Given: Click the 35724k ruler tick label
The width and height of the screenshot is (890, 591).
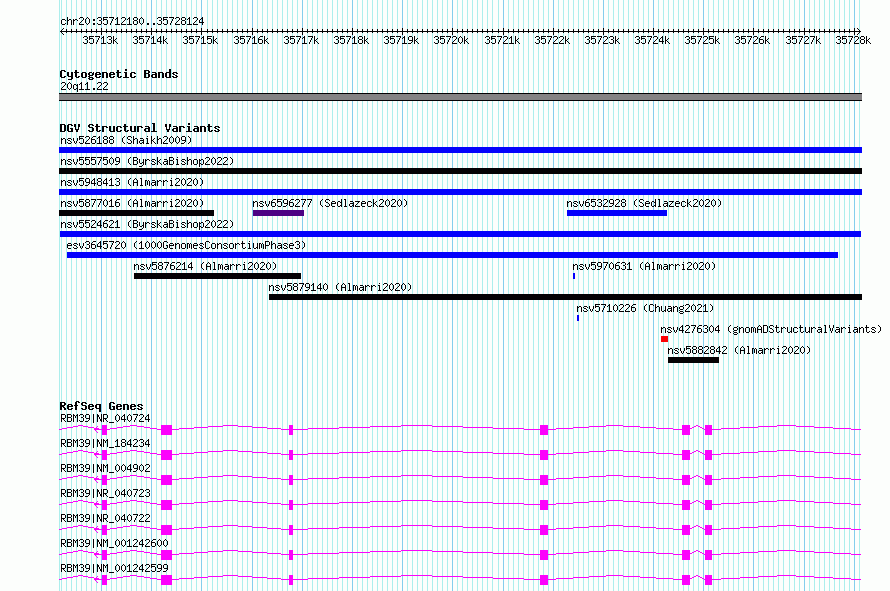Looking at the screenshot, I should [652, 40].
